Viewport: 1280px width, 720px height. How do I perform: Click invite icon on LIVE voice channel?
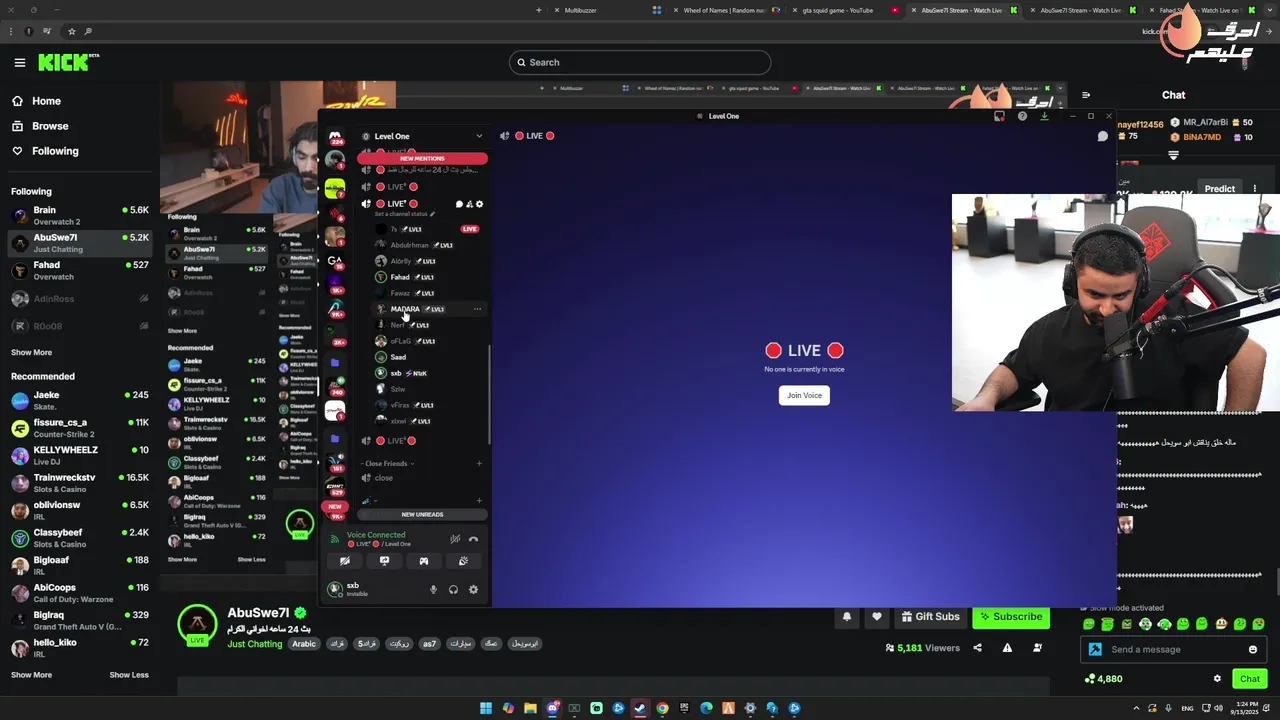pos(469,204)
